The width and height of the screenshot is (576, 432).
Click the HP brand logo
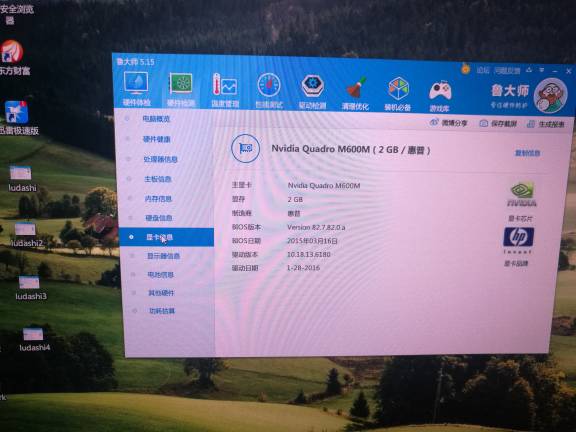(518, 237)
